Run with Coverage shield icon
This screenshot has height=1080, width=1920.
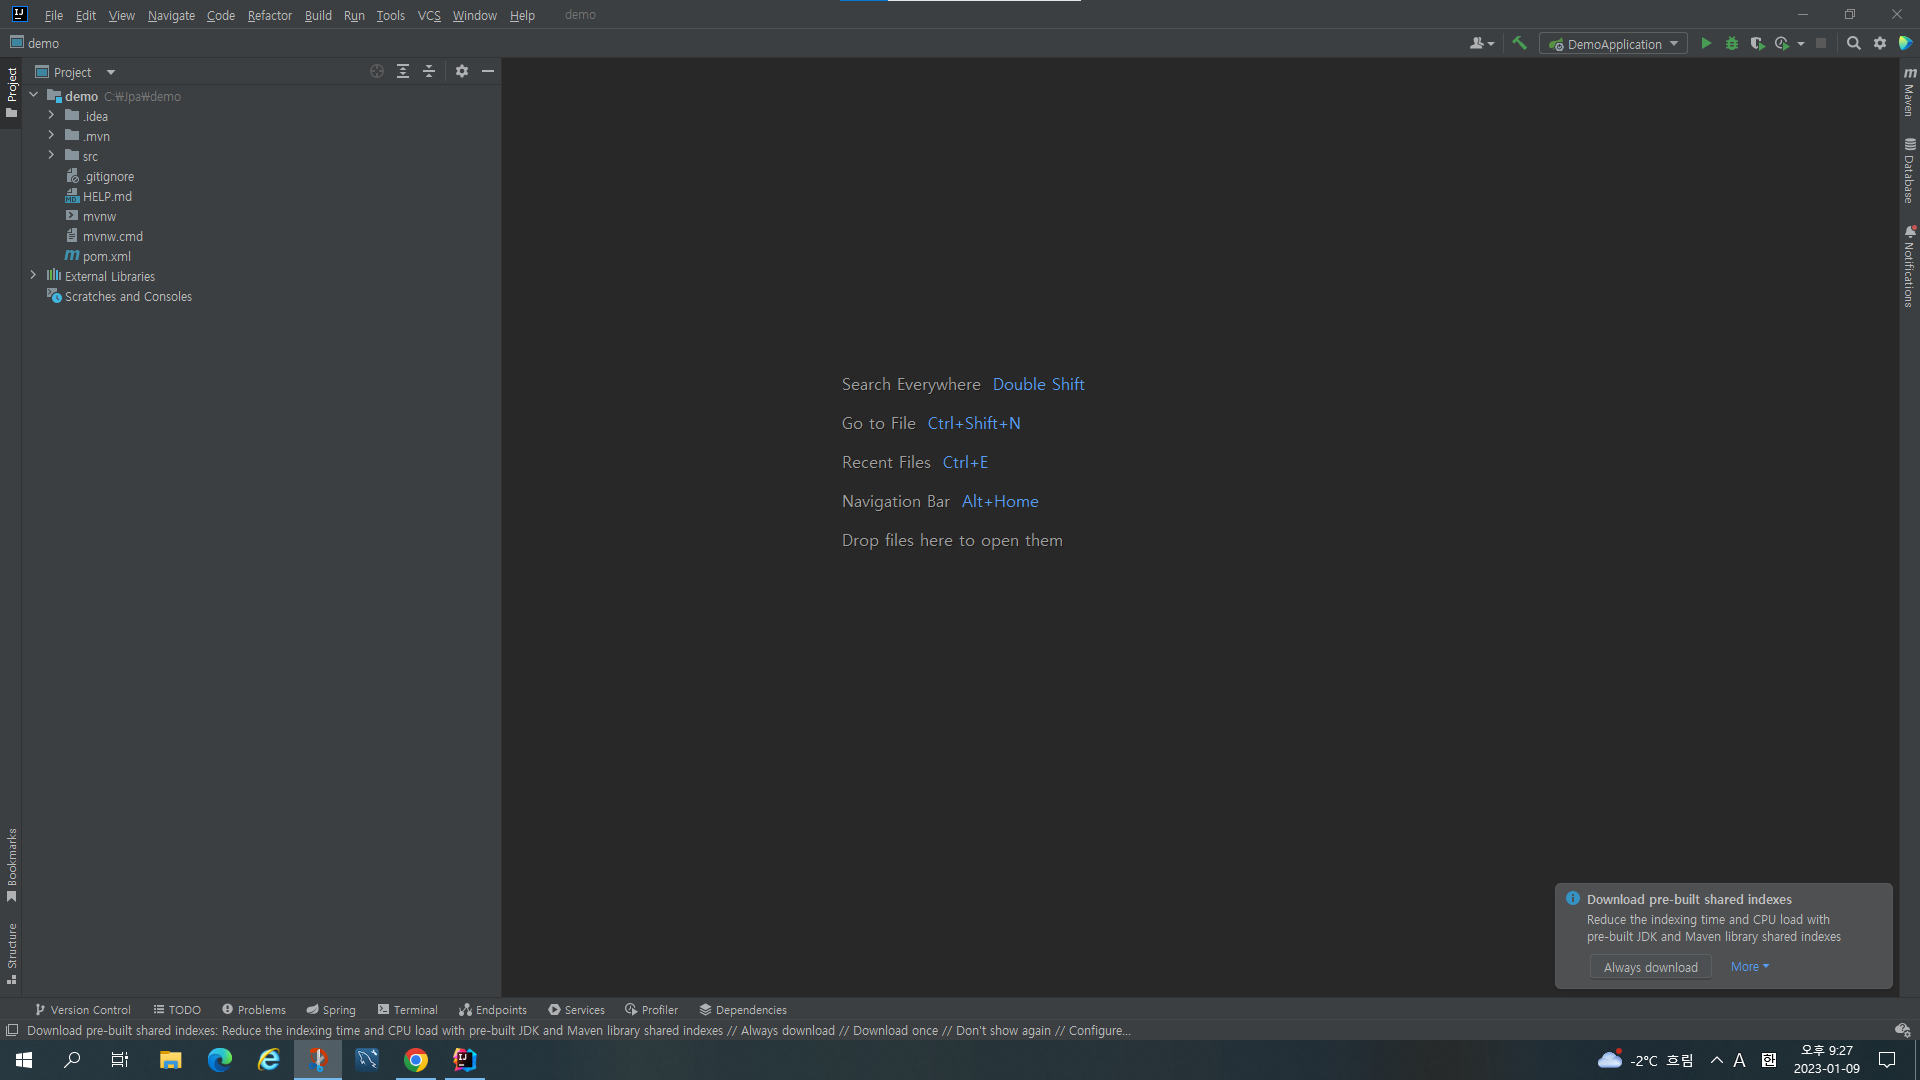click(1757, 43)
